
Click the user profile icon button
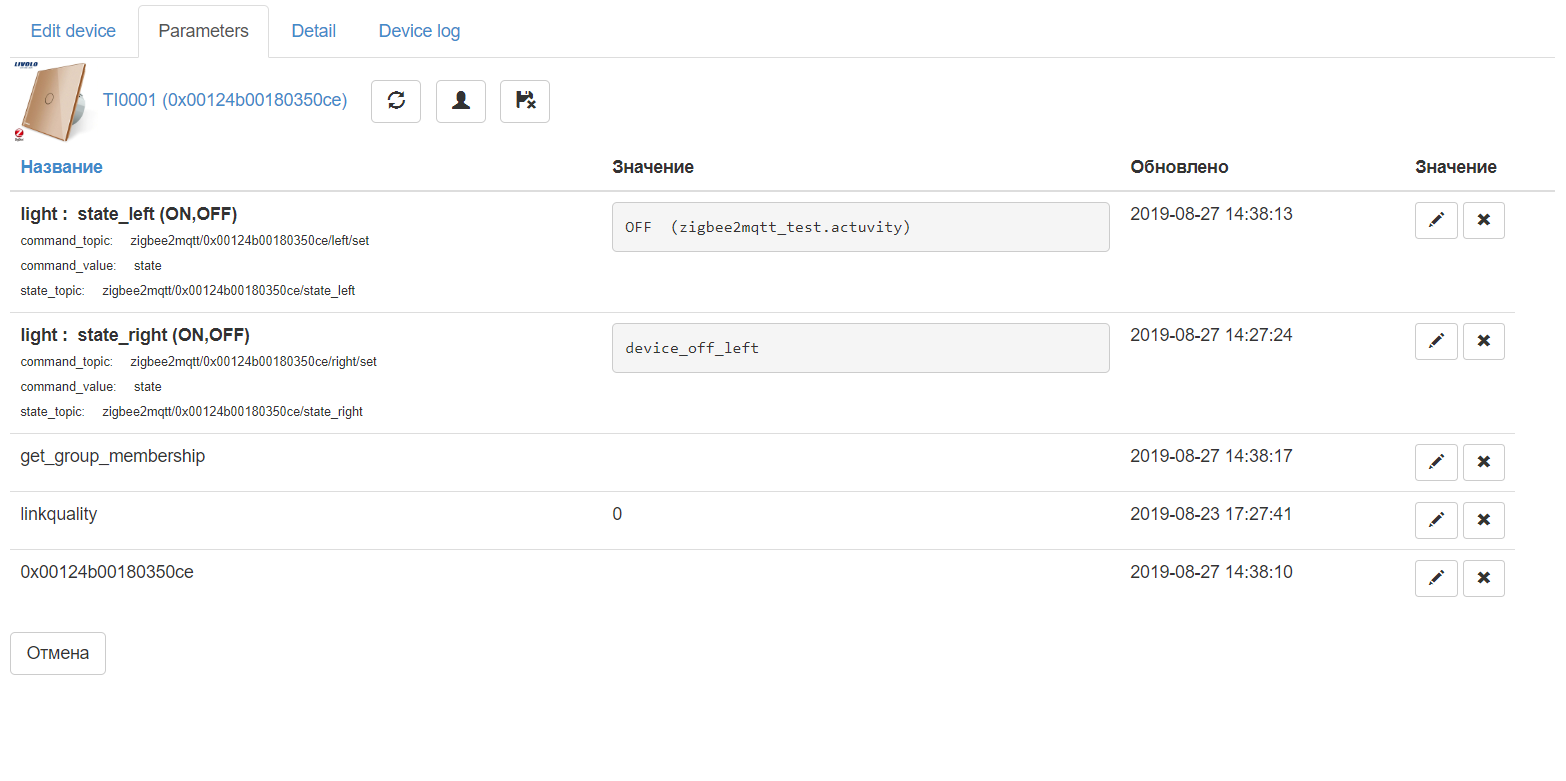click(461, 101)
